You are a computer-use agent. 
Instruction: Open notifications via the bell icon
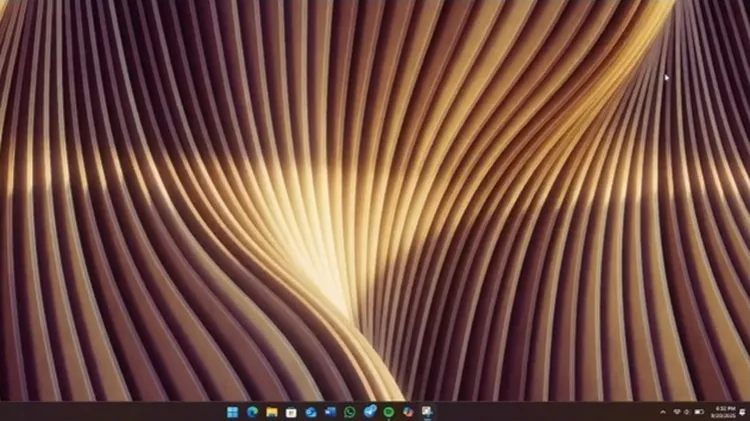coord(741,412)
